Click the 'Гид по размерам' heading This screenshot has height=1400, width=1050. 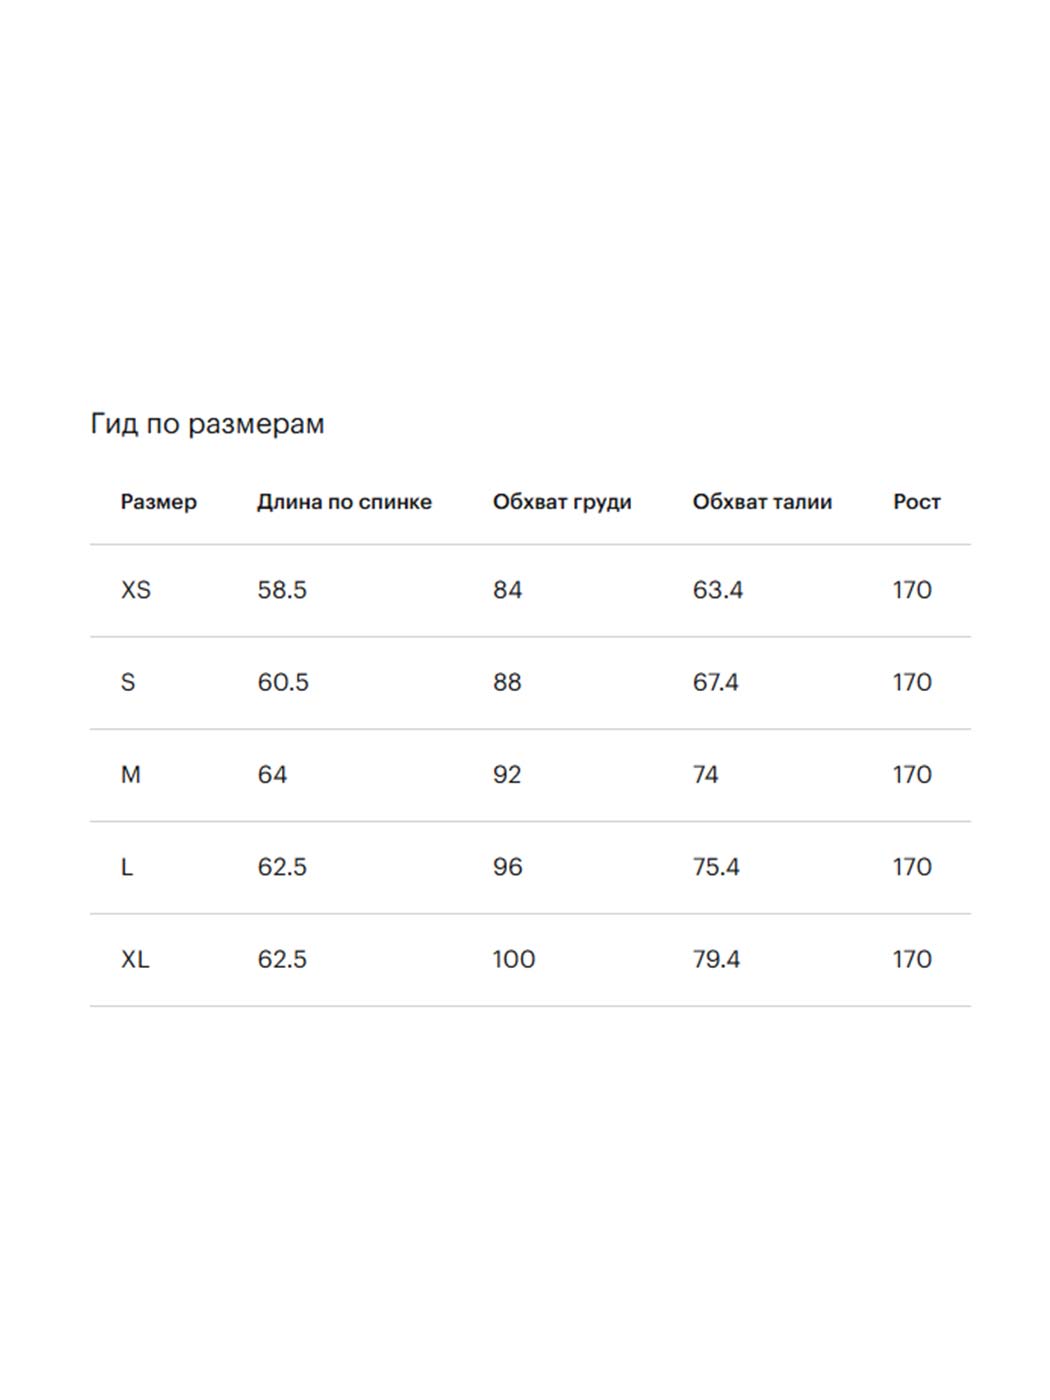click(x=207, y=424)
